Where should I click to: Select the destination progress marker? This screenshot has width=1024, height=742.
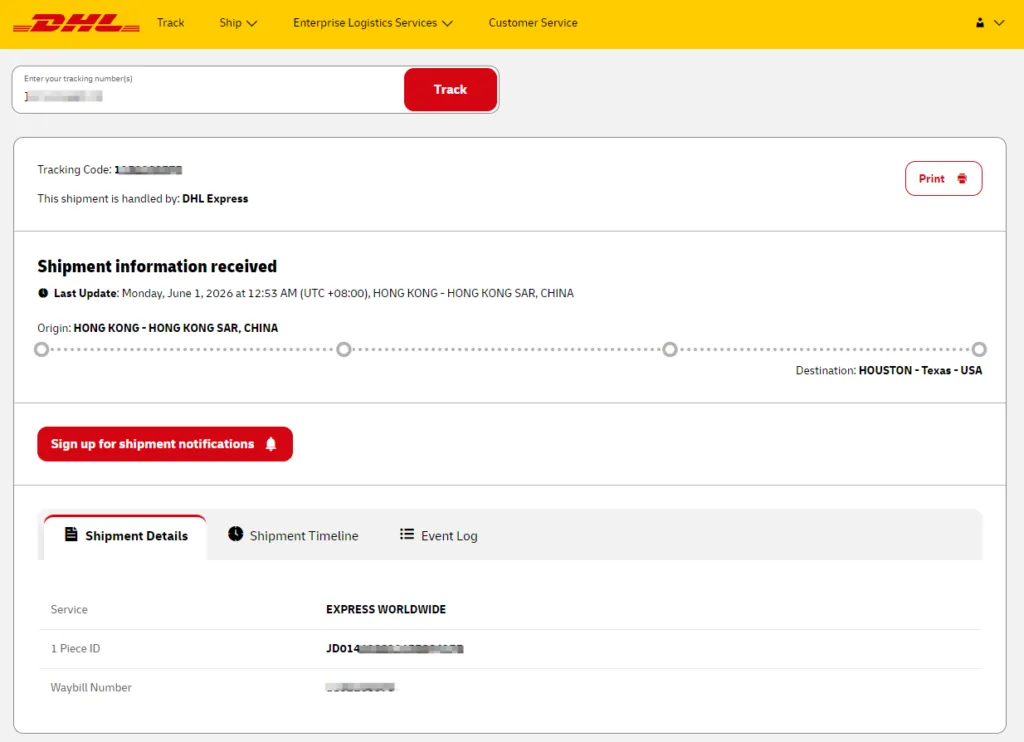coord(979,349)
